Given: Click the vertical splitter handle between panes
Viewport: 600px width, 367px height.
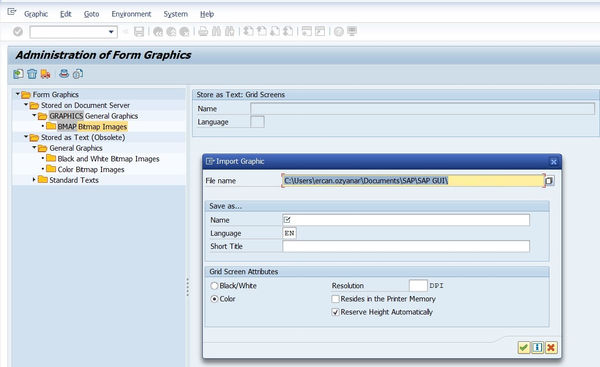Looking at the screenshot, I should (x=188, y=287).
